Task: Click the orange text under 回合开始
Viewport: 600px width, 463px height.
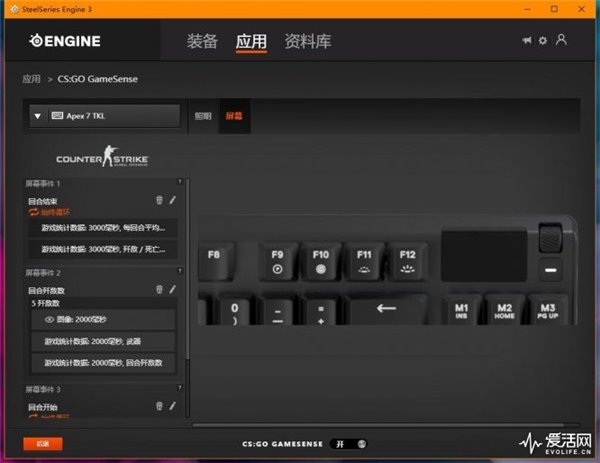Action: point(54,416)
